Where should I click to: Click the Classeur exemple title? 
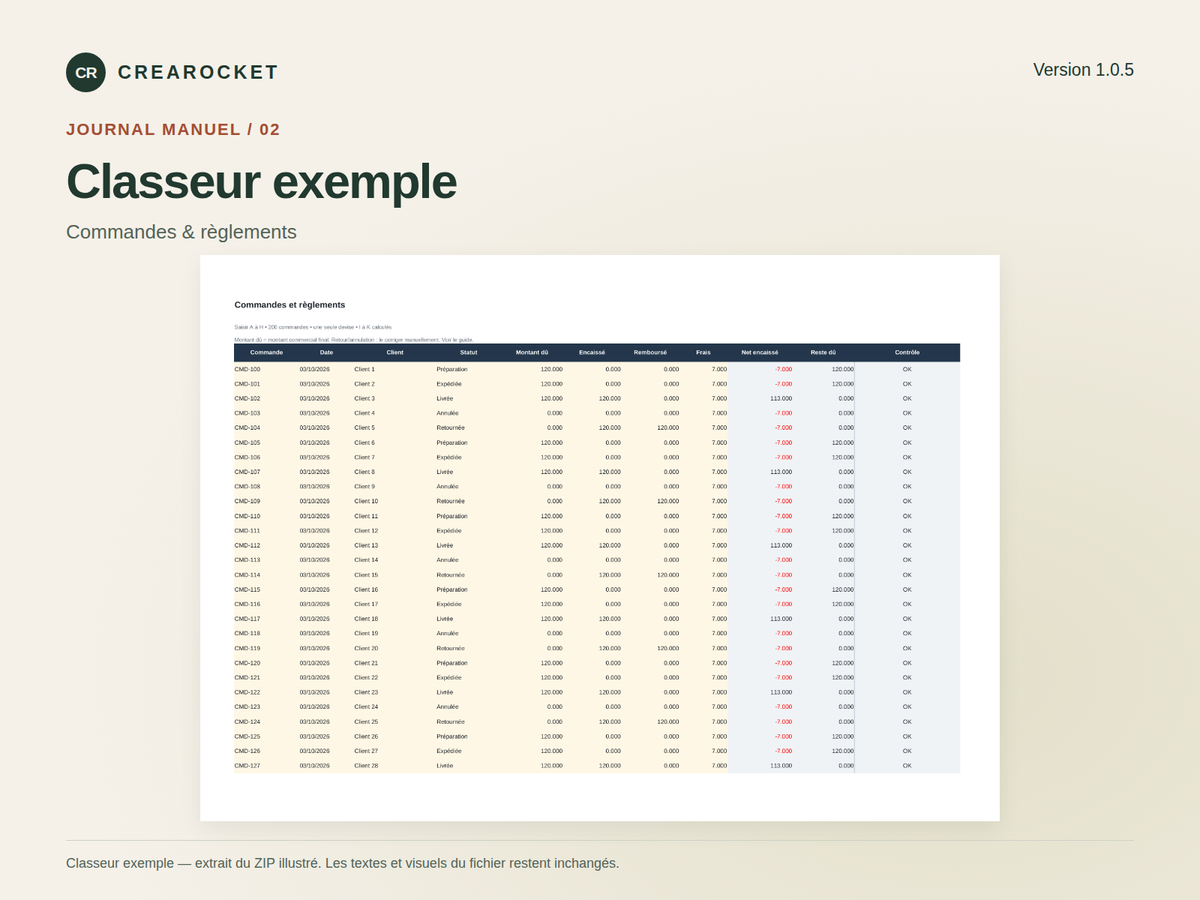point(261,181)
